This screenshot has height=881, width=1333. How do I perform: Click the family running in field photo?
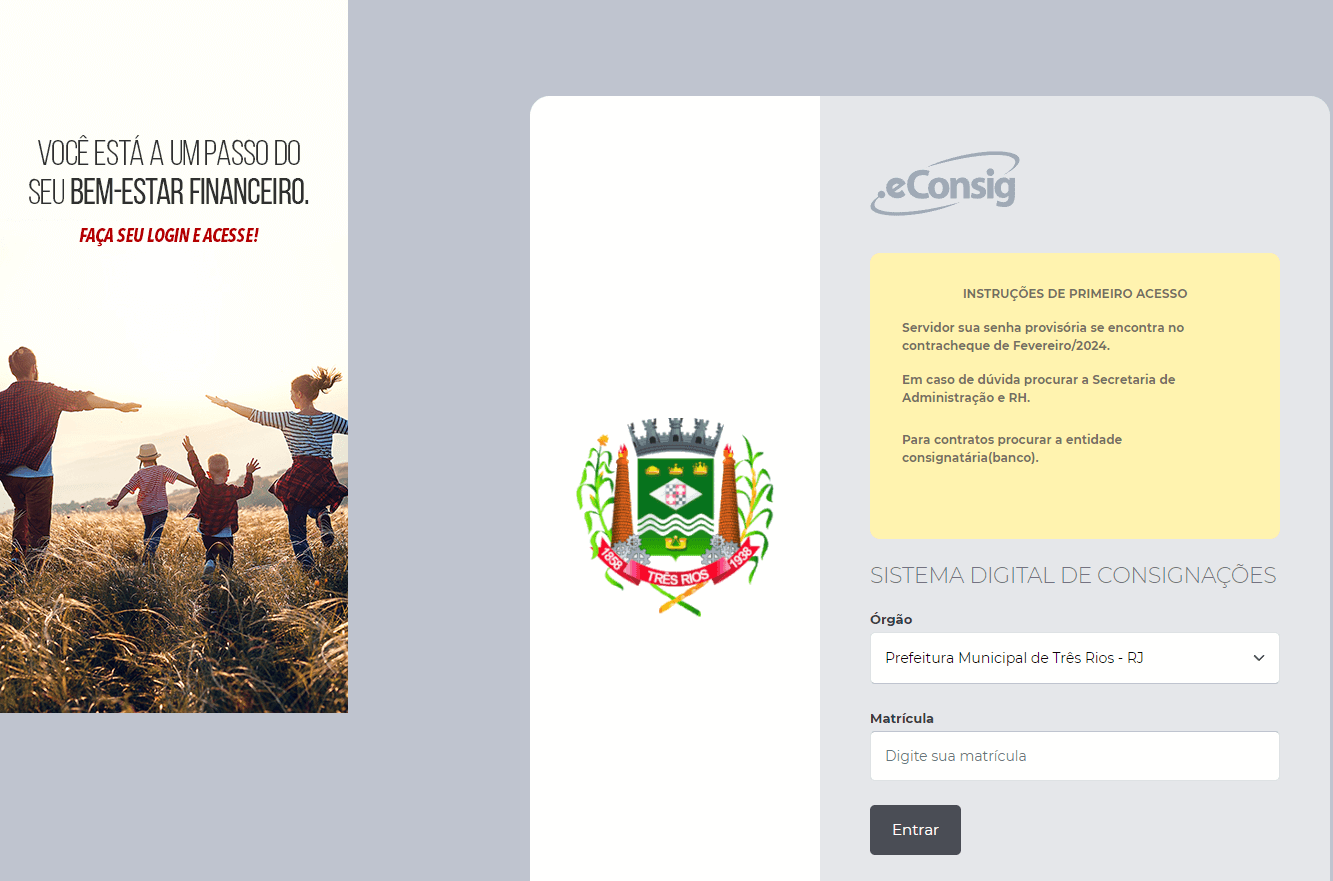(x=174, y=530)
